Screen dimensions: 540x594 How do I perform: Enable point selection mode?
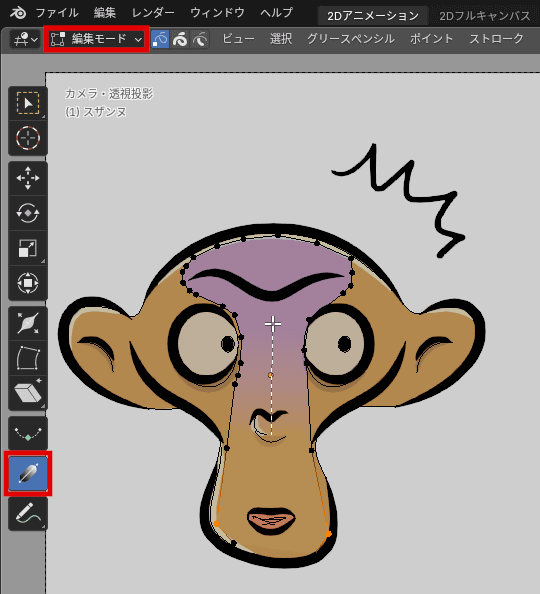pos(160,39)
